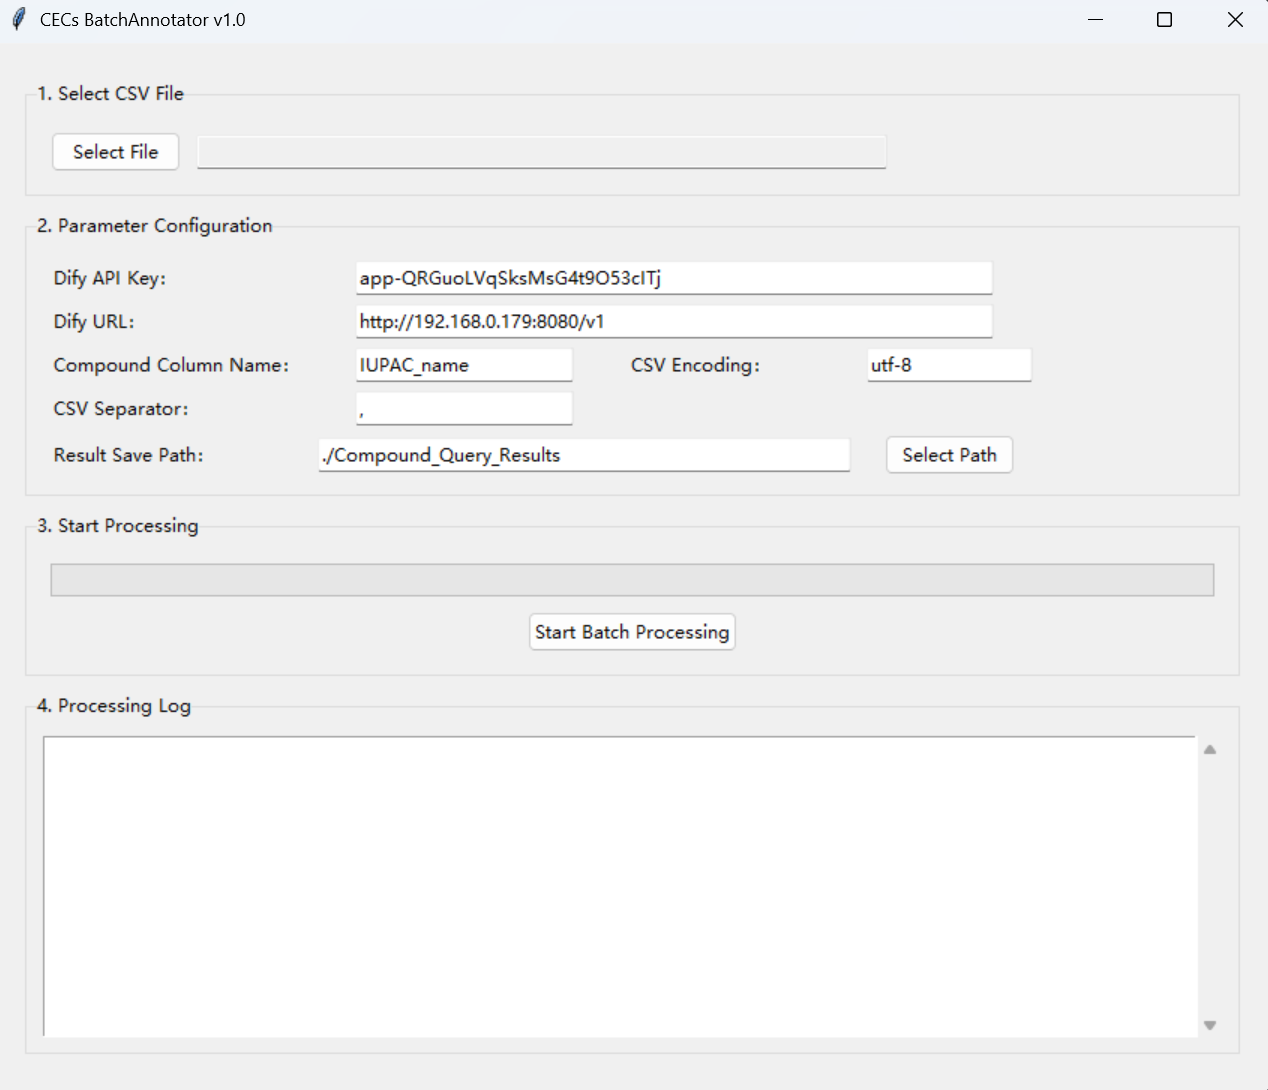Click the CSV Separator input box
The width and height of the screenshot is (1268, 1090).
(x=464, y=408)
